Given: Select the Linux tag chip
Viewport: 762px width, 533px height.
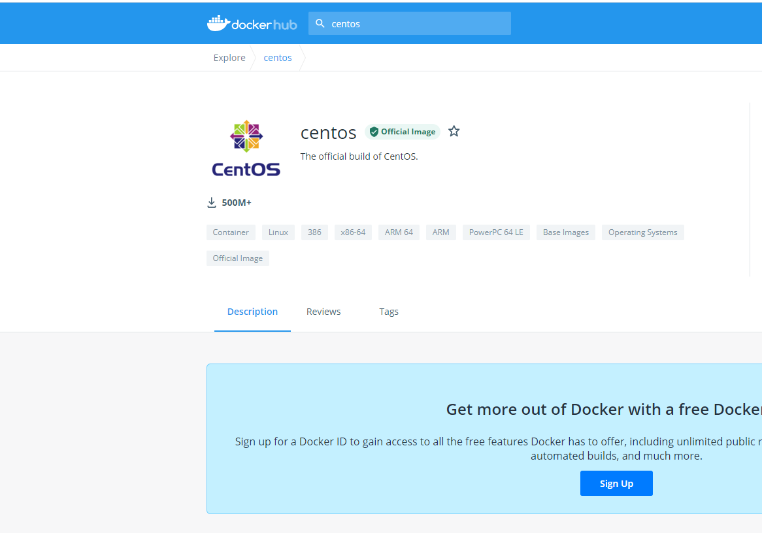Looking at the screenshot, I should coord(278,232).
